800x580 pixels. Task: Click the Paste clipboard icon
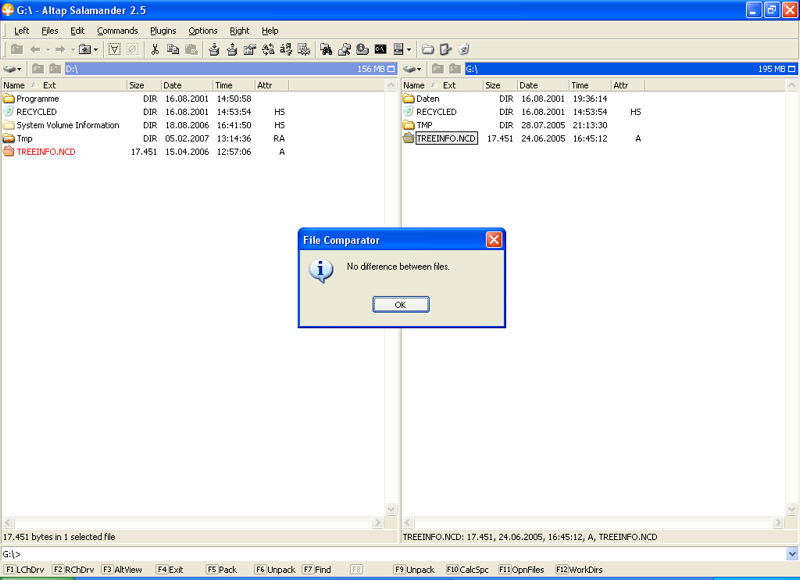coord(191,49)
